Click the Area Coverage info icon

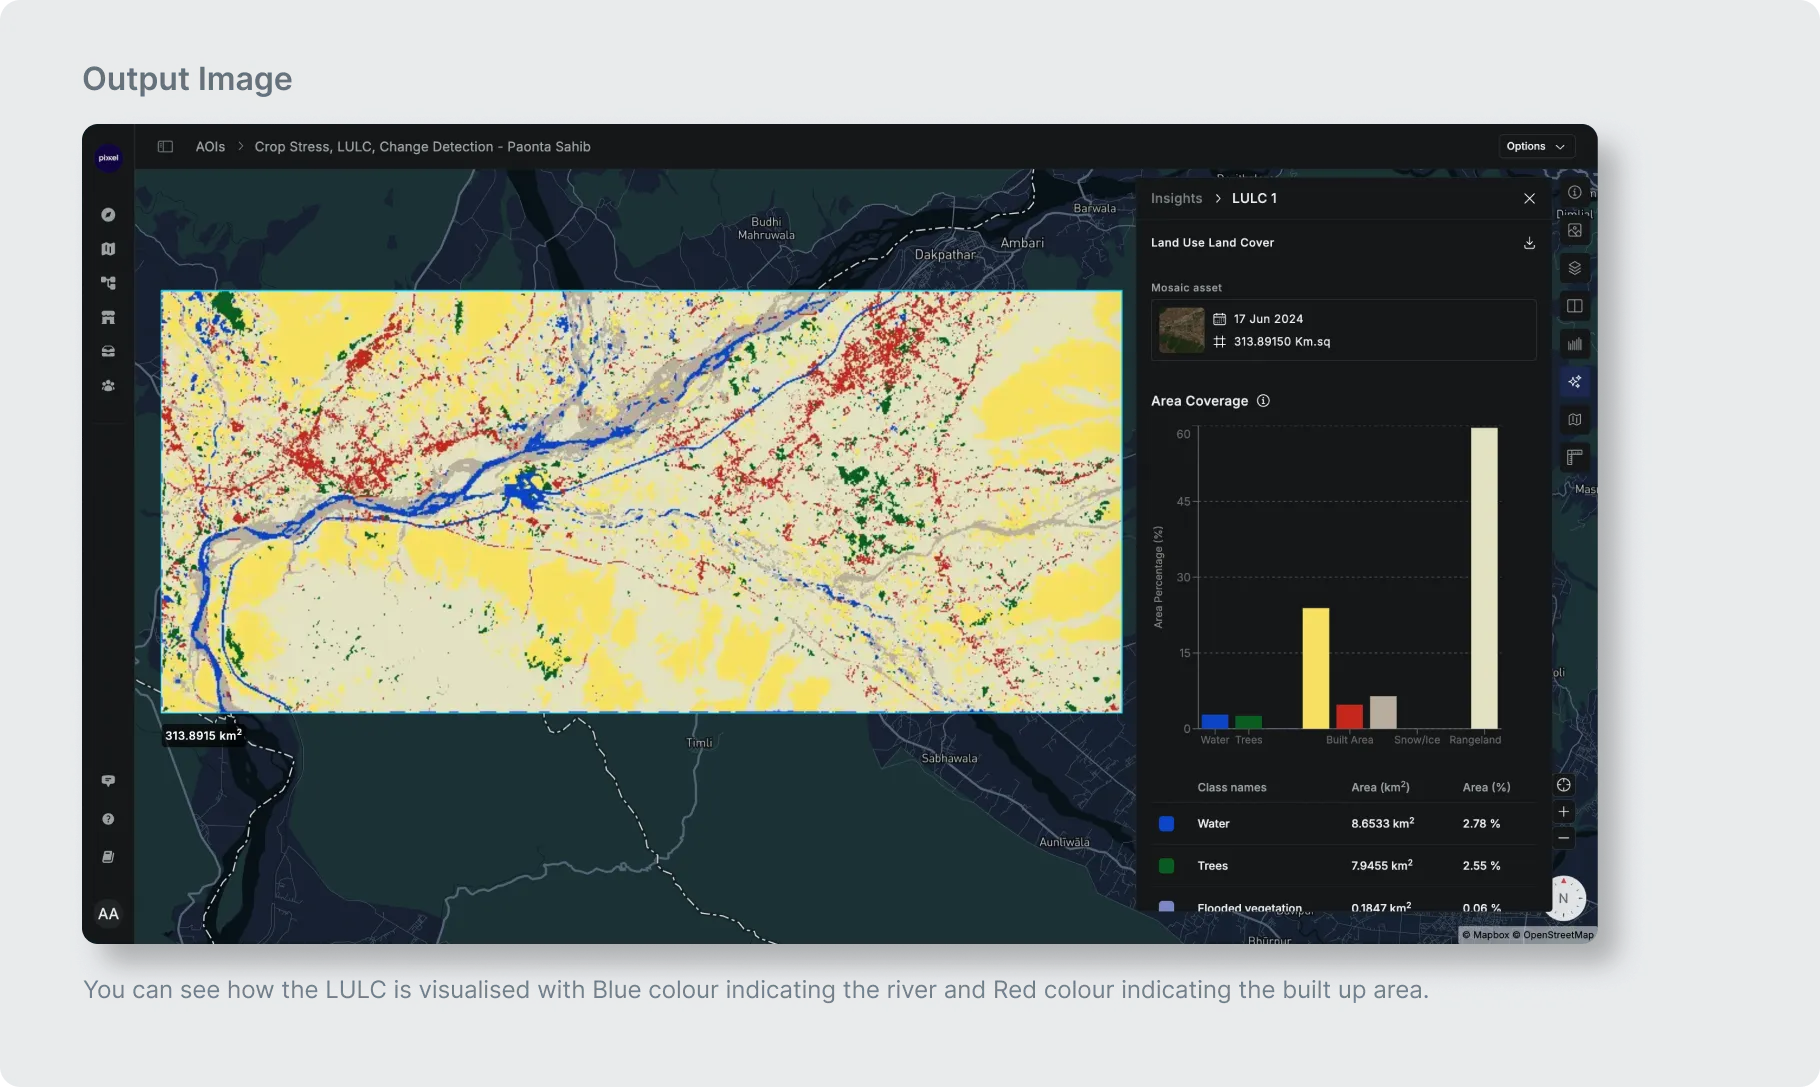1263,401
